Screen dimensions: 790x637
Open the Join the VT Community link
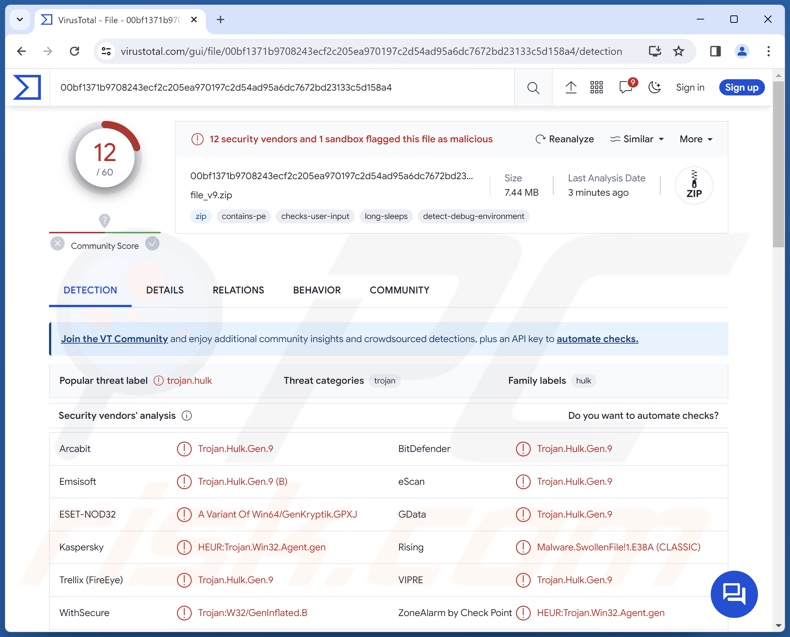pos(114,339)
